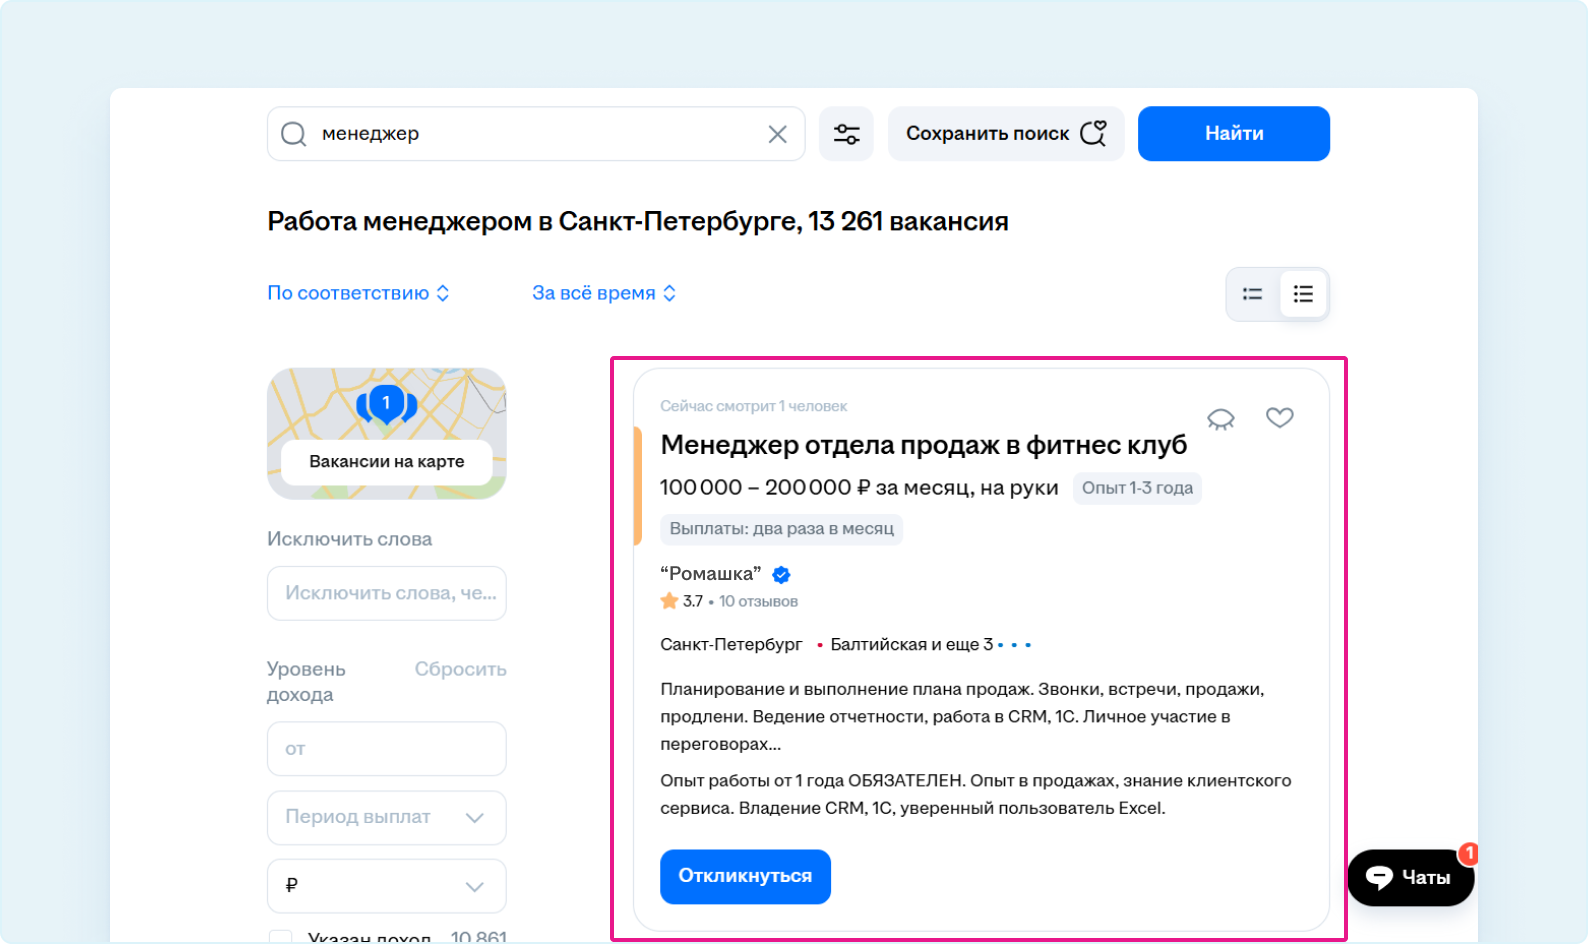The image size is (1588, 944).
Task: Expand the По соответствию sorting dropdown
Action: 358,293
